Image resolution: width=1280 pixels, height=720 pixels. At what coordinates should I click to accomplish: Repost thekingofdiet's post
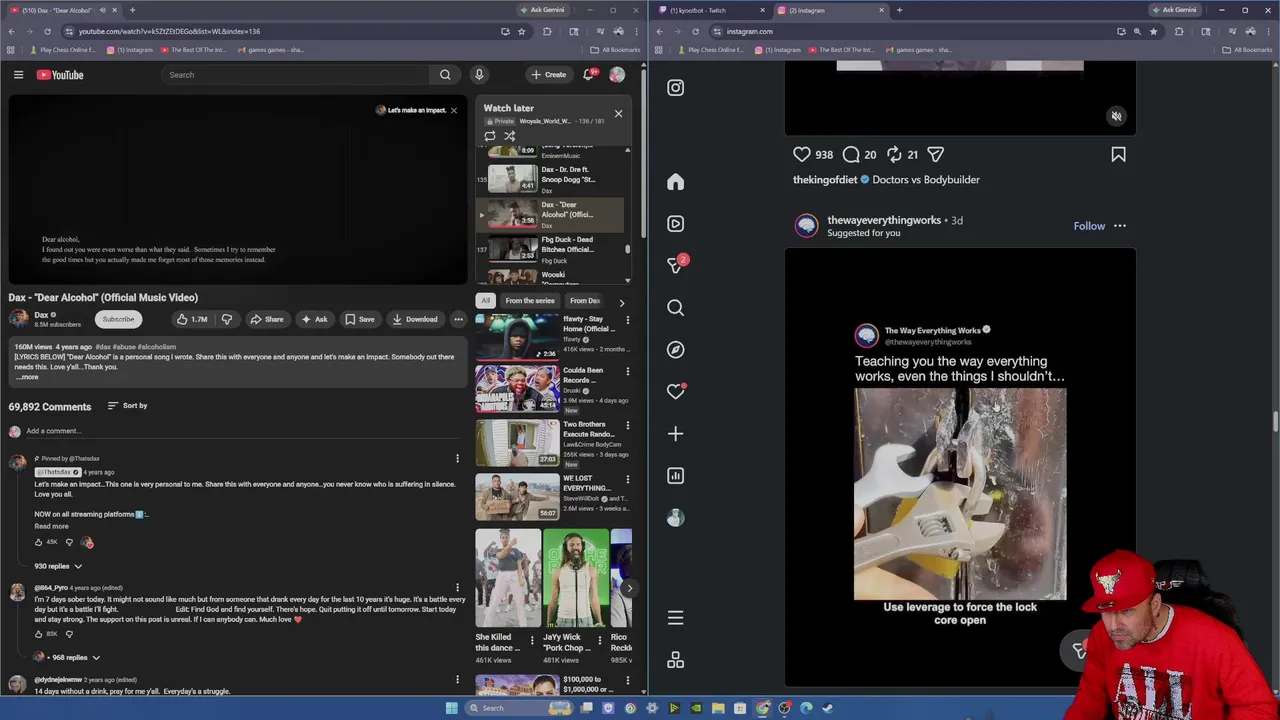[894, 154]
